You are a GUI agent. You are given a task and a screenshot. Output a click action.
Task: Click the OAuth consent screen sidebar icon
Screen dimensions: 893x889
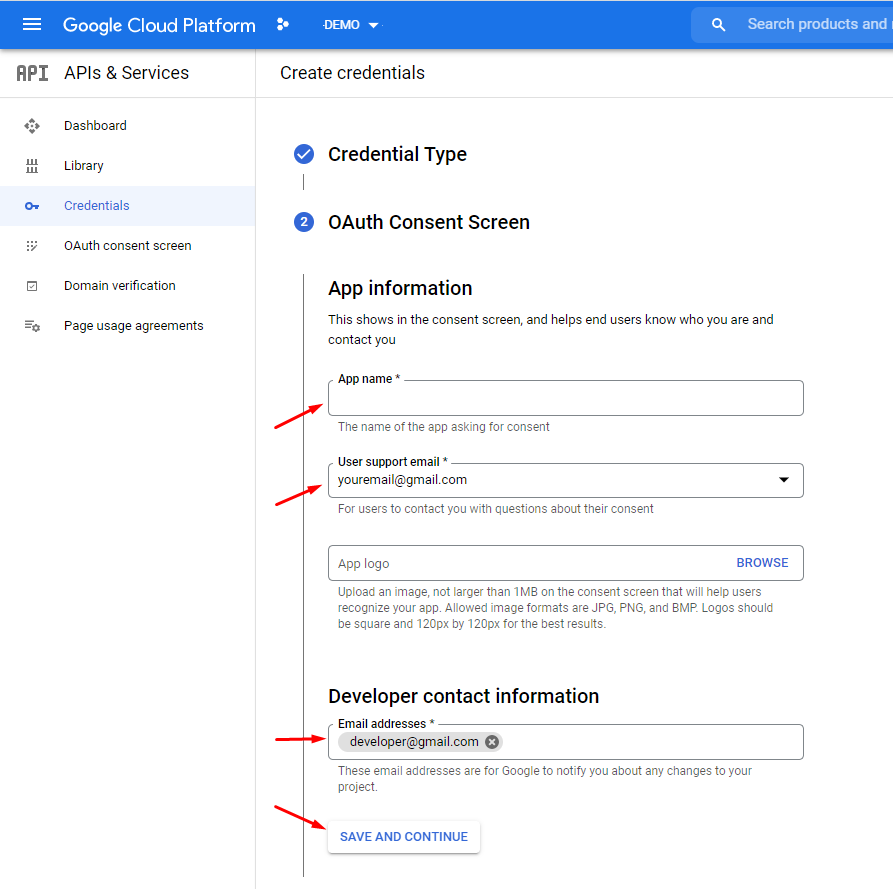(32, 246)
